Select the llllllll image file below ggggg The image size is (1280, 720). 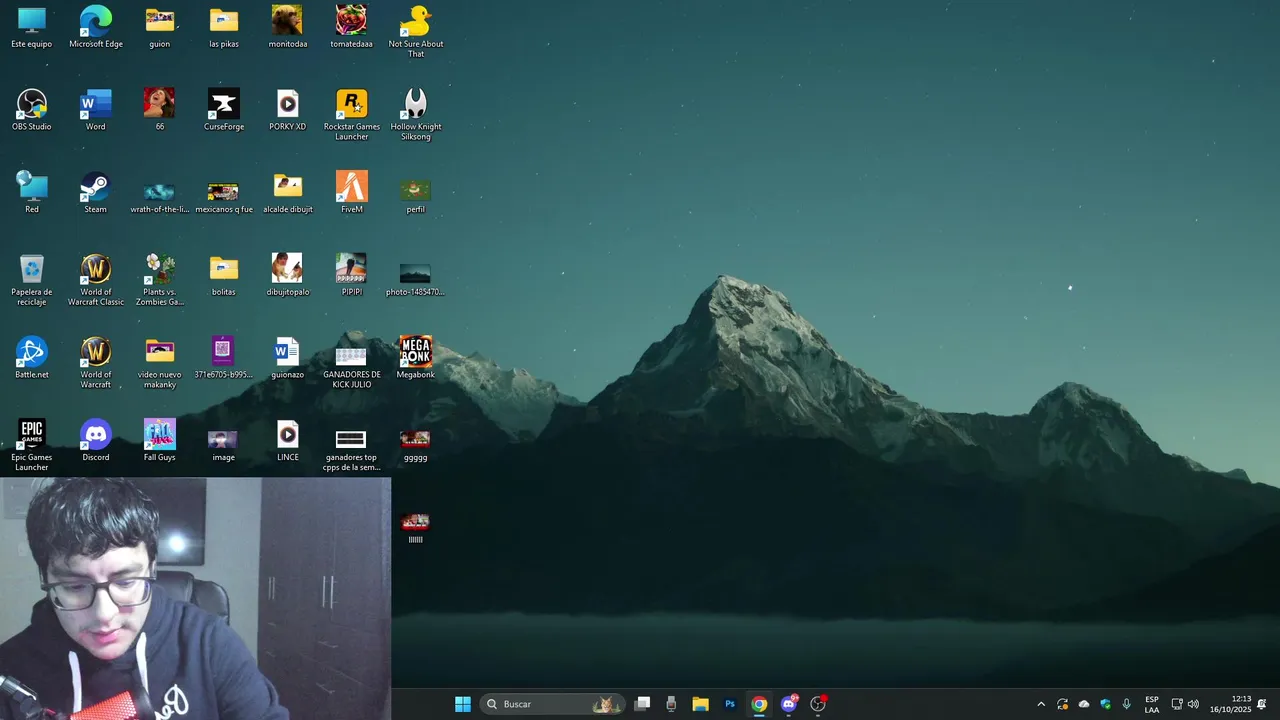pos(416,528)
